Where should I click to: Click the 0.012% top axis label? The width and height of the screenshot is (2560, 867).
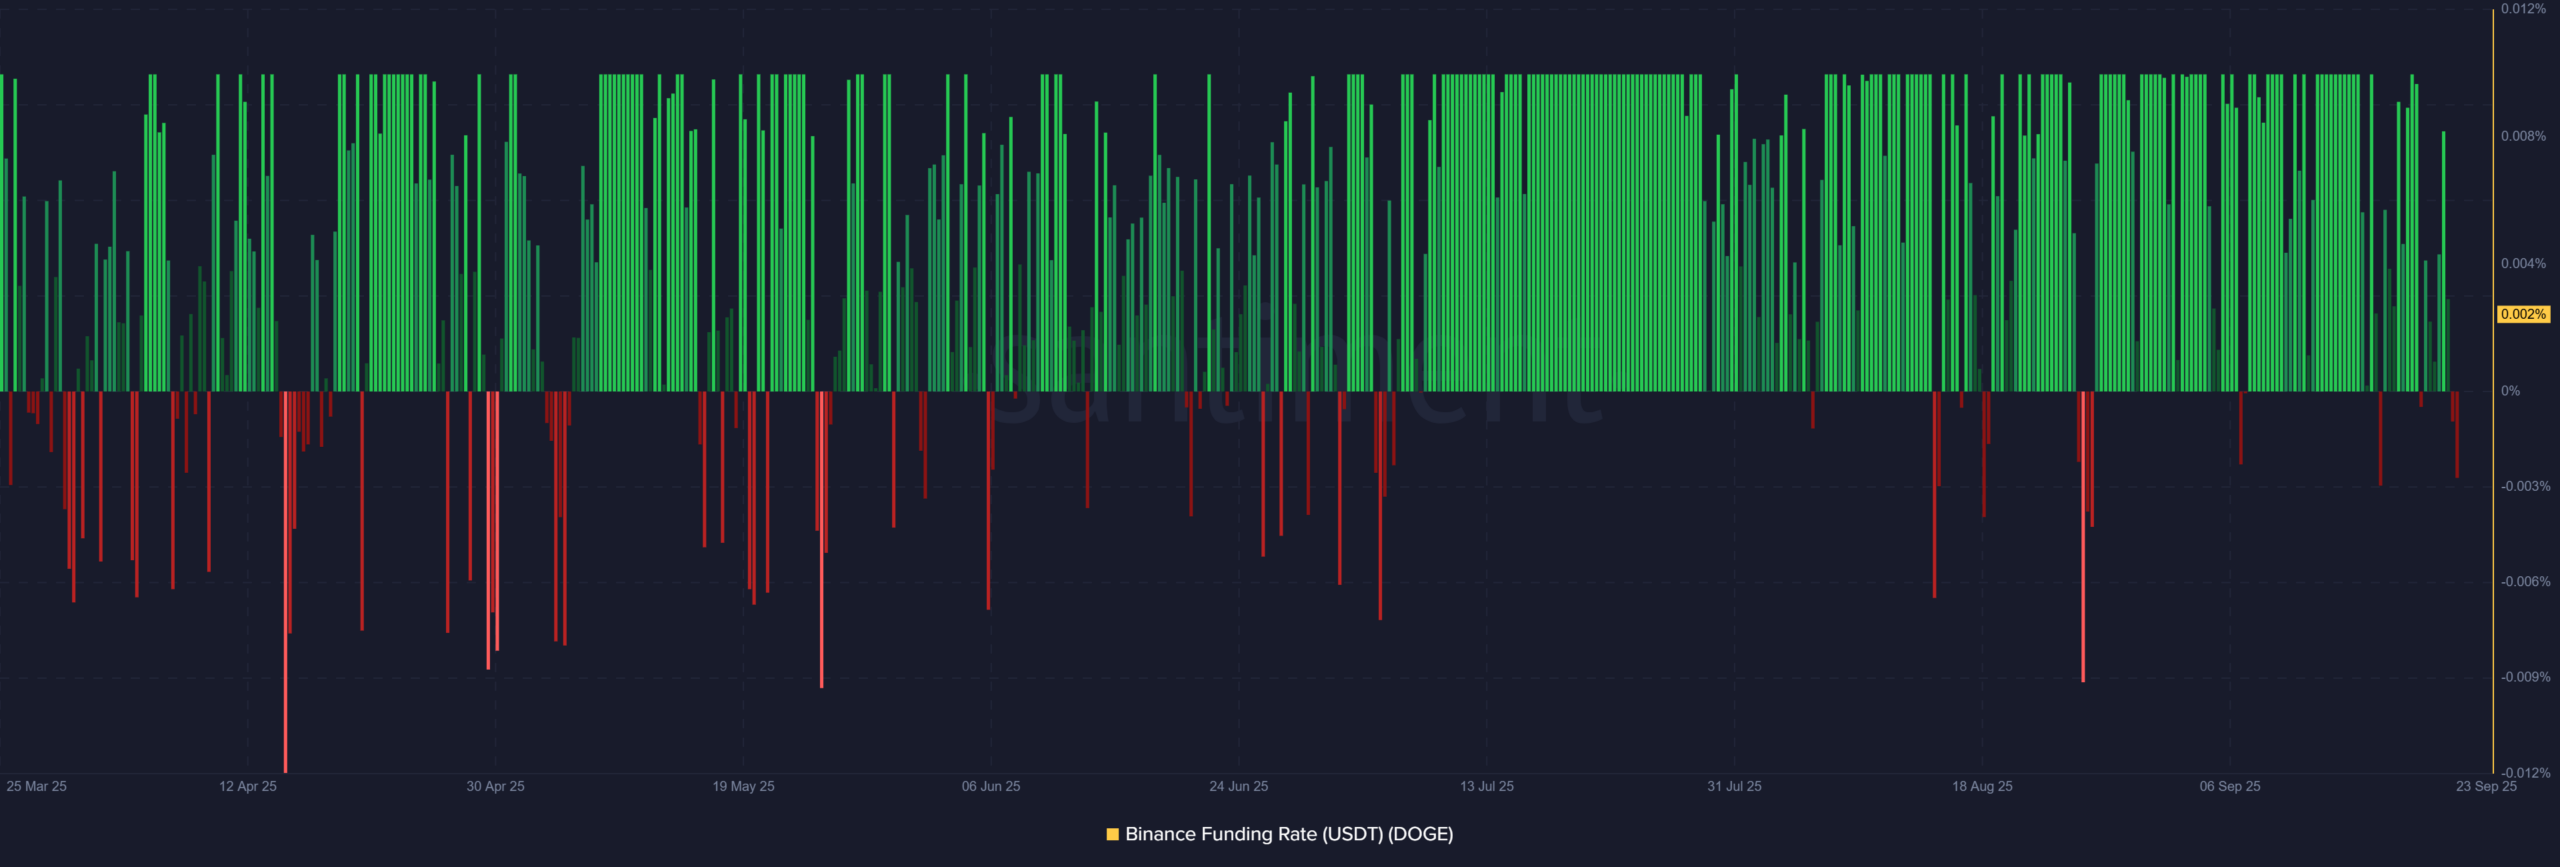(x=2523, y=9)
